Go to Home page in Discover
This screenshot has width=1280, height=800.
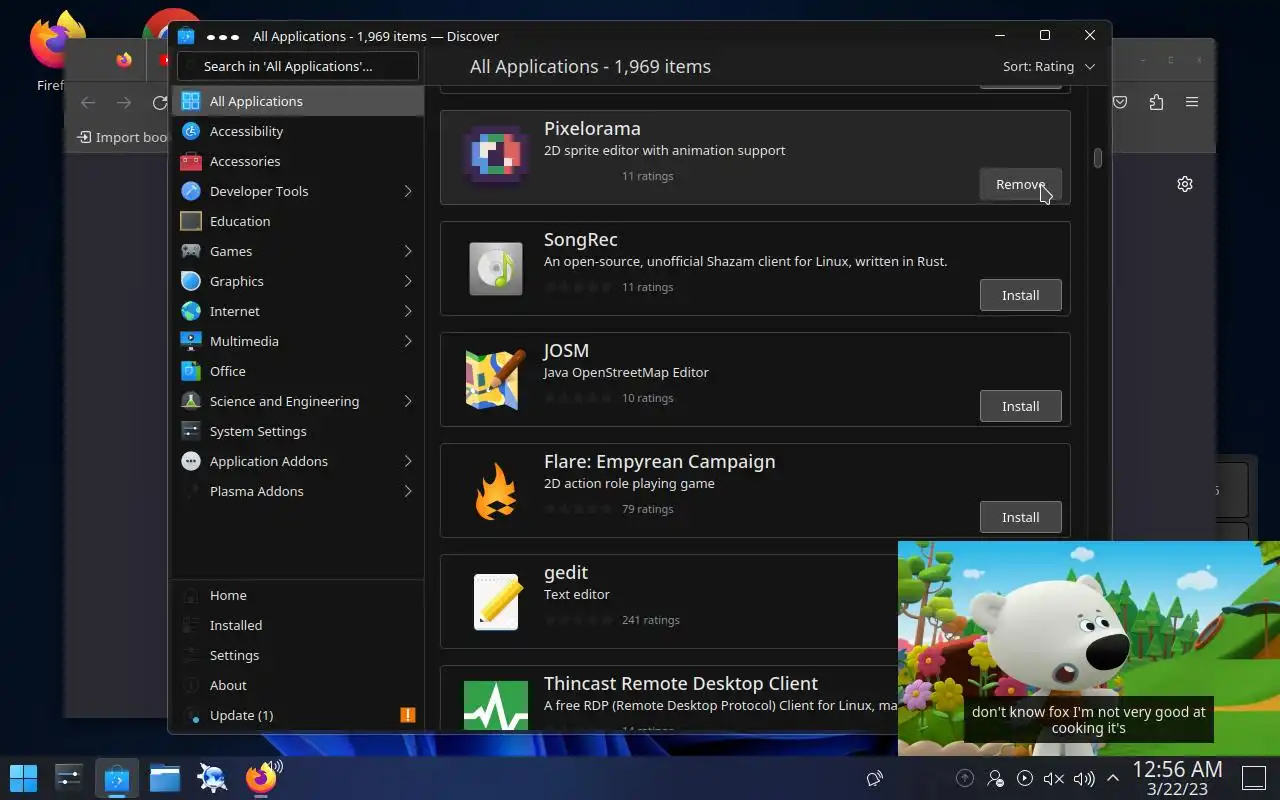[298, 595]
